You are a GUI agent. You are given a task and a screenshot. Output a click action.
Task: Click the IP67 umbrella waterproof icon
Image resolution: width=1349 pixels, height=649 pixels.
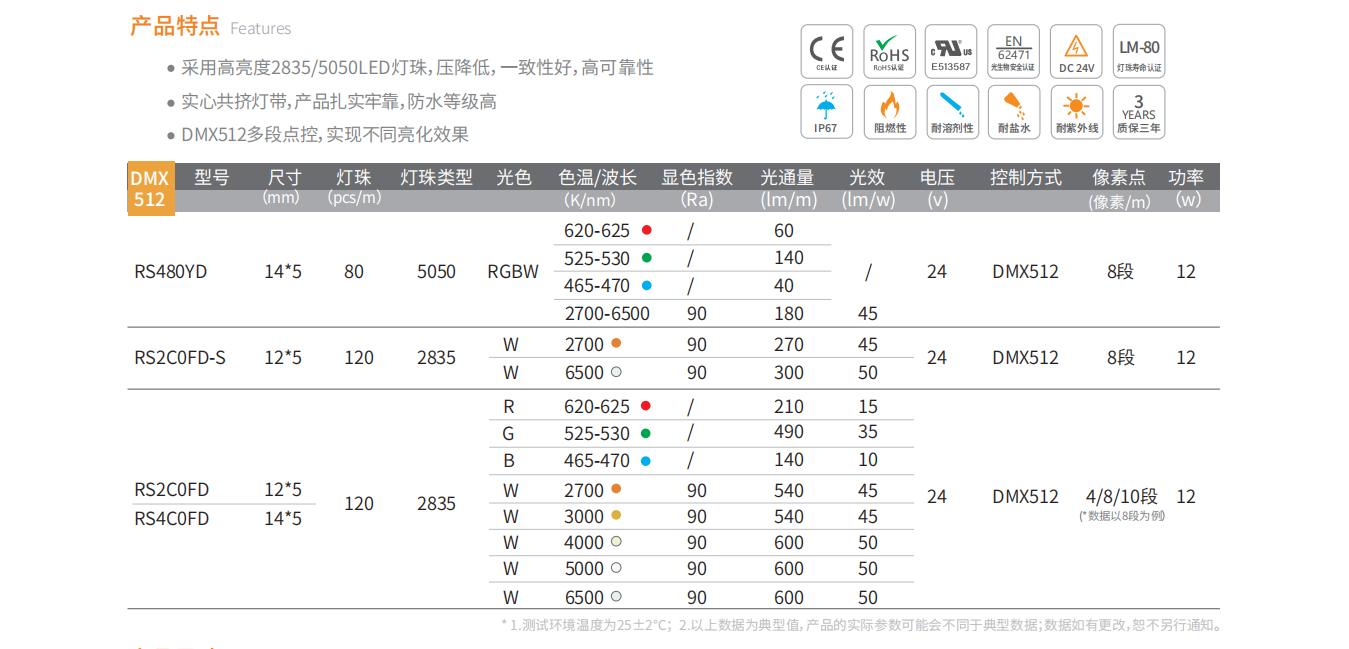click(827, 111)
